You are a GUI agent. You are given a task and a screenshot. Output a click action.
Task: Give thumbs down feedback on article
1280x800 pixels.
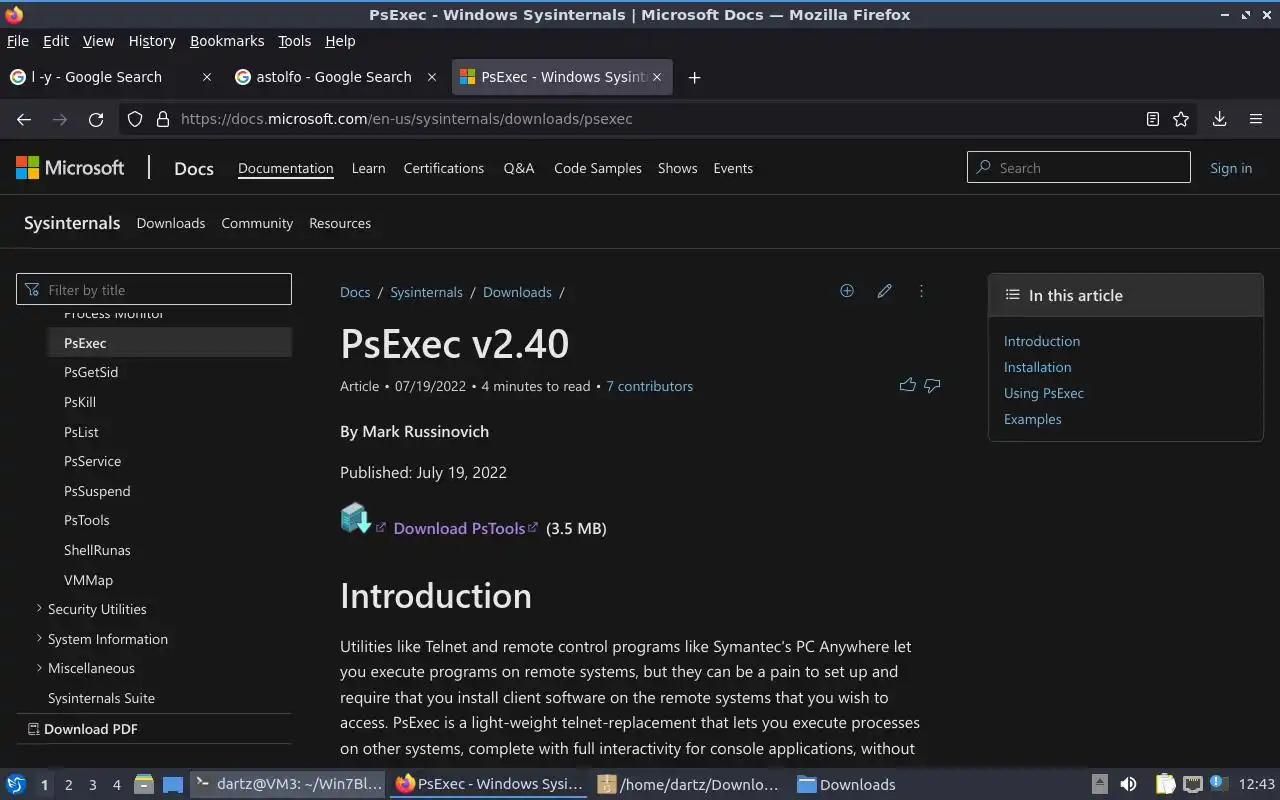pos(932,385)
